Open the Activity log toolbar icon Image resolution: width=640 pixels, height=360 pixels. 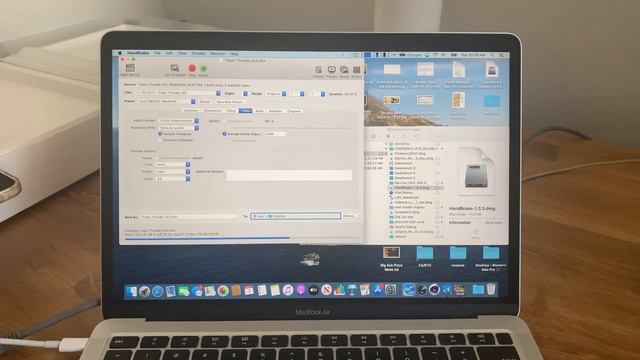click(x=356, y=70)
